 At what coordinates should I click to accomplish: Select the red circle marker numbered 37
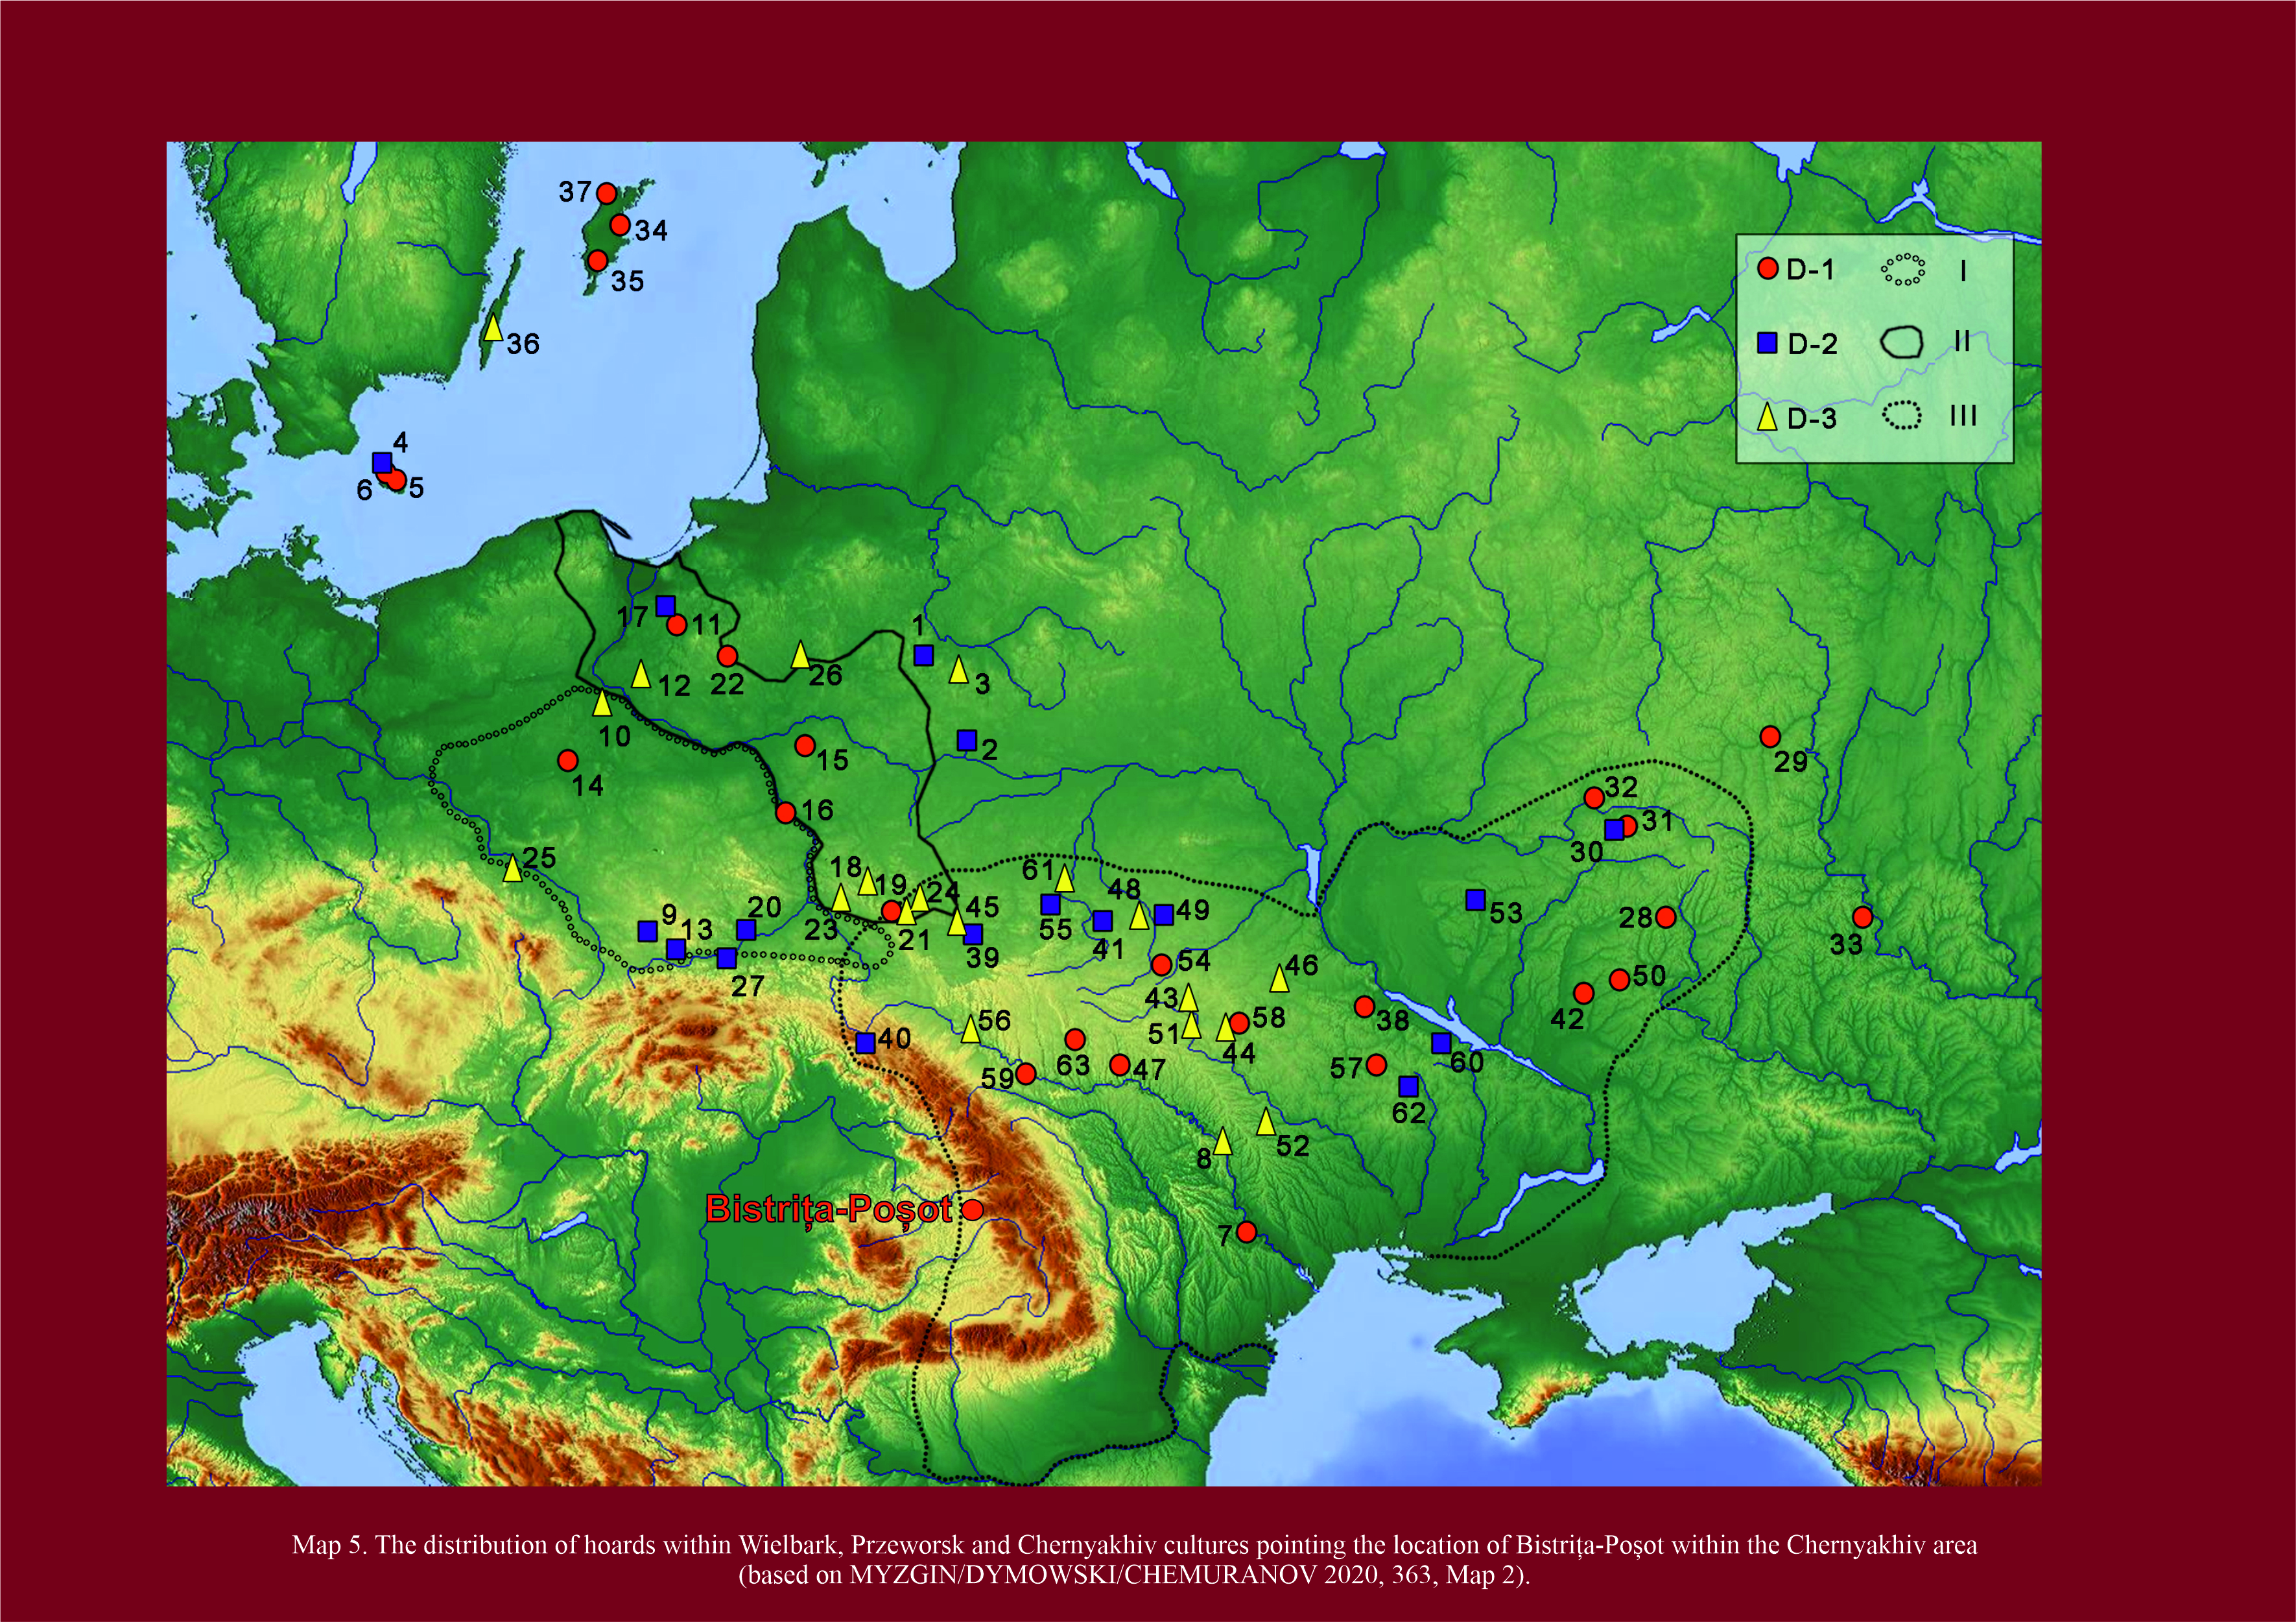point(606,193)
